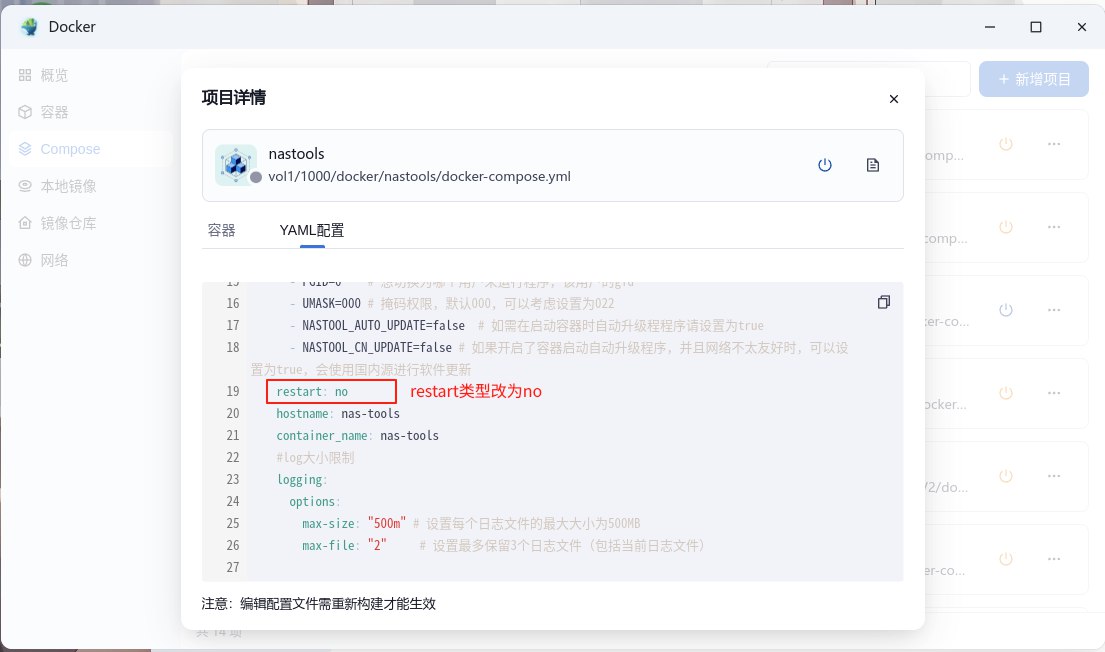Click the 新增项目 button

point(1034,79)
